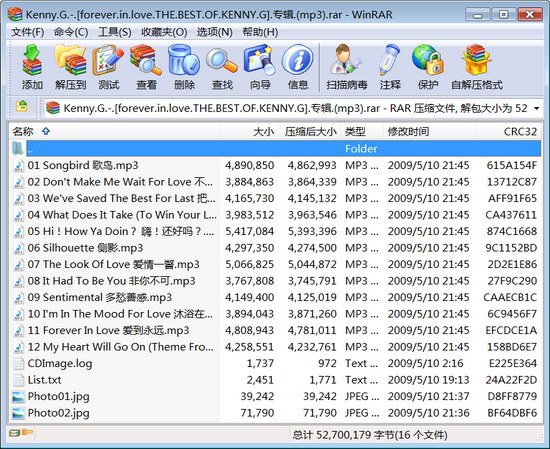
Task: Click the 保护 (Protect) lock icon
Action: click(x=428, y=67)
